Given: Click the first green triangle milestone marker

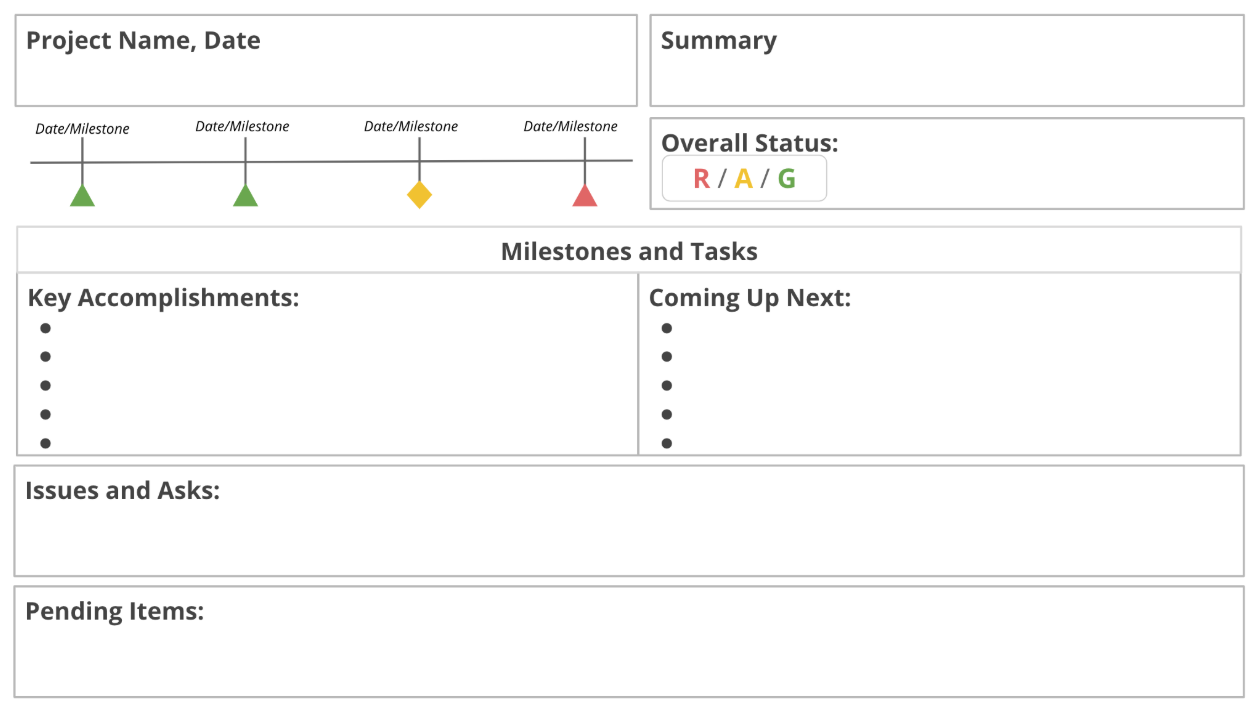Looking at the screenshot, I should click(x=82, y=196).
